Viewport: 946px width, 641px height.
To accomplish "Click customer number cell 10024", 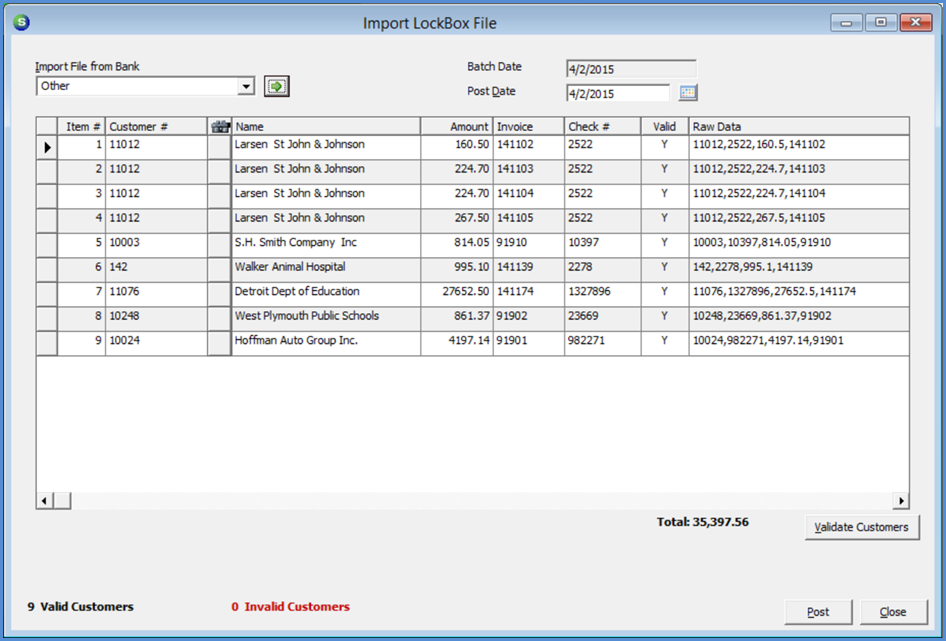I will click(x=156, y=343).
